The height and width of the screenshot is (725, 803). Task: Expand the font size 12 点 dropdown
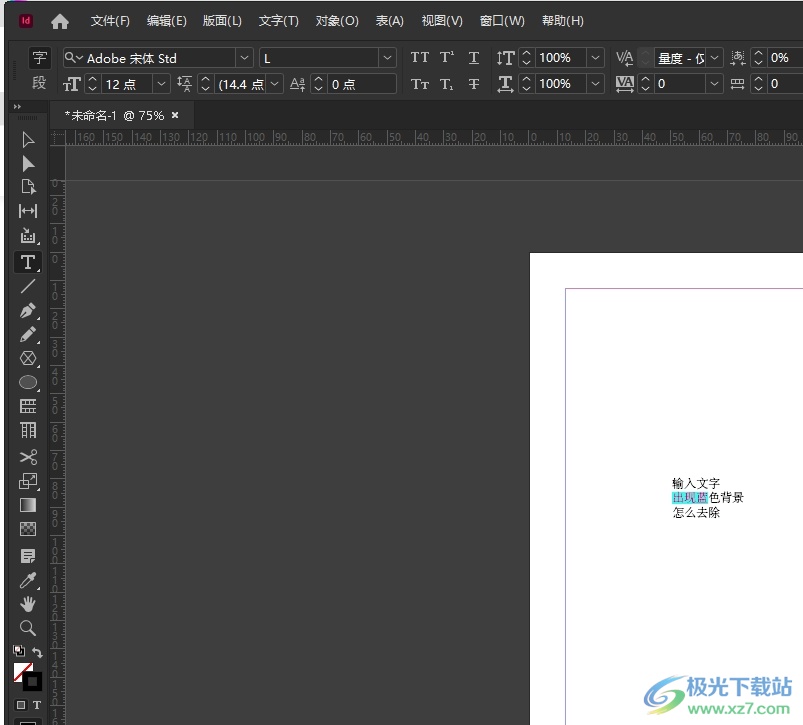(x=160, y=84)
